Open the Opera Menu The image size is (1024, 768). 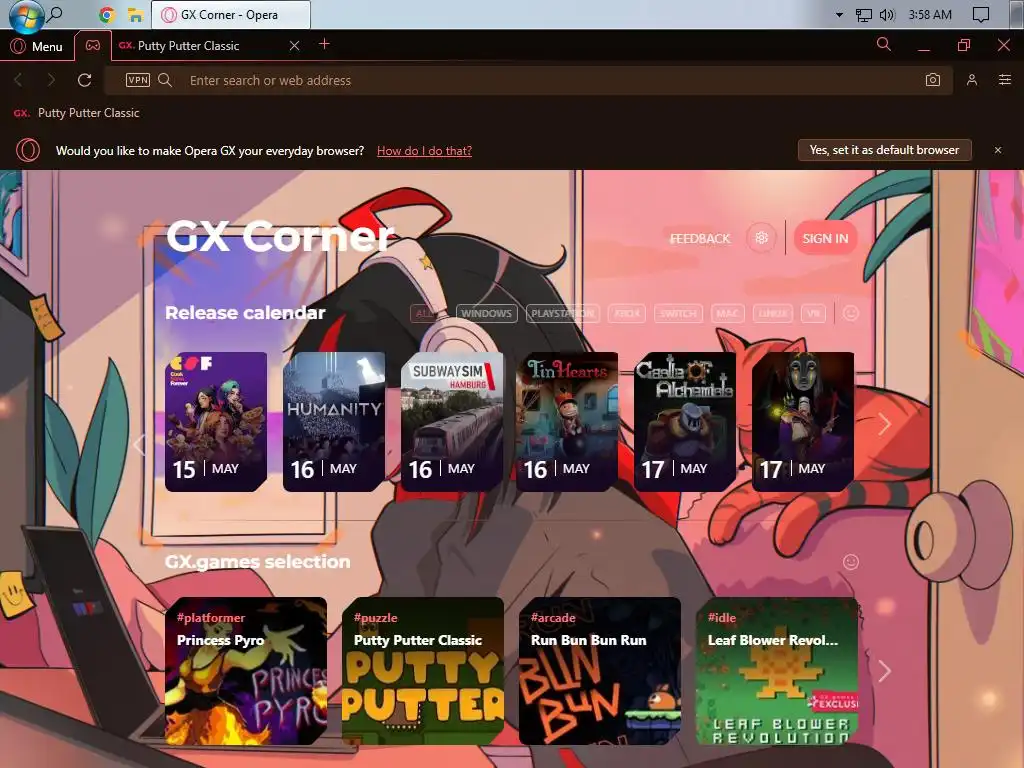click(x=37, y=46)
